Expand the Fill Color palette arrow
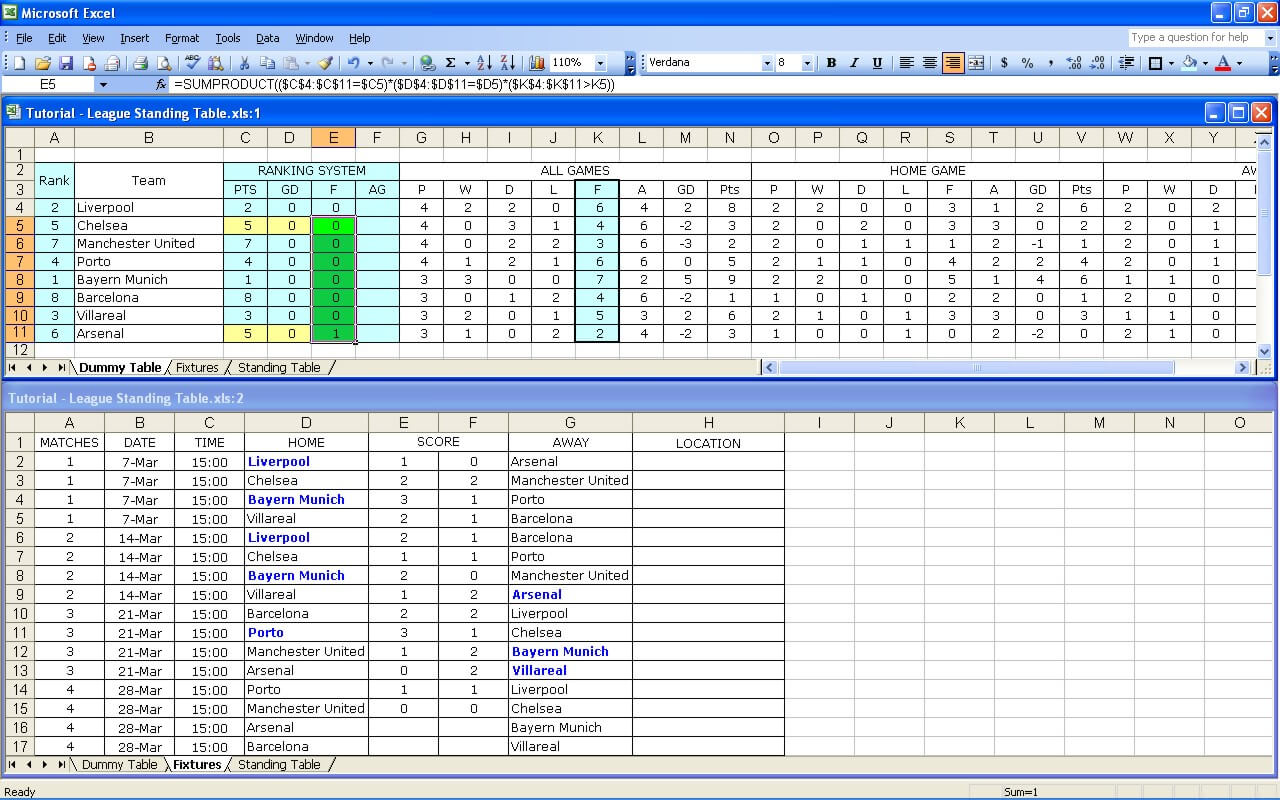The height and width of the screenshot is (800, 1280). tap(1205, 63)
